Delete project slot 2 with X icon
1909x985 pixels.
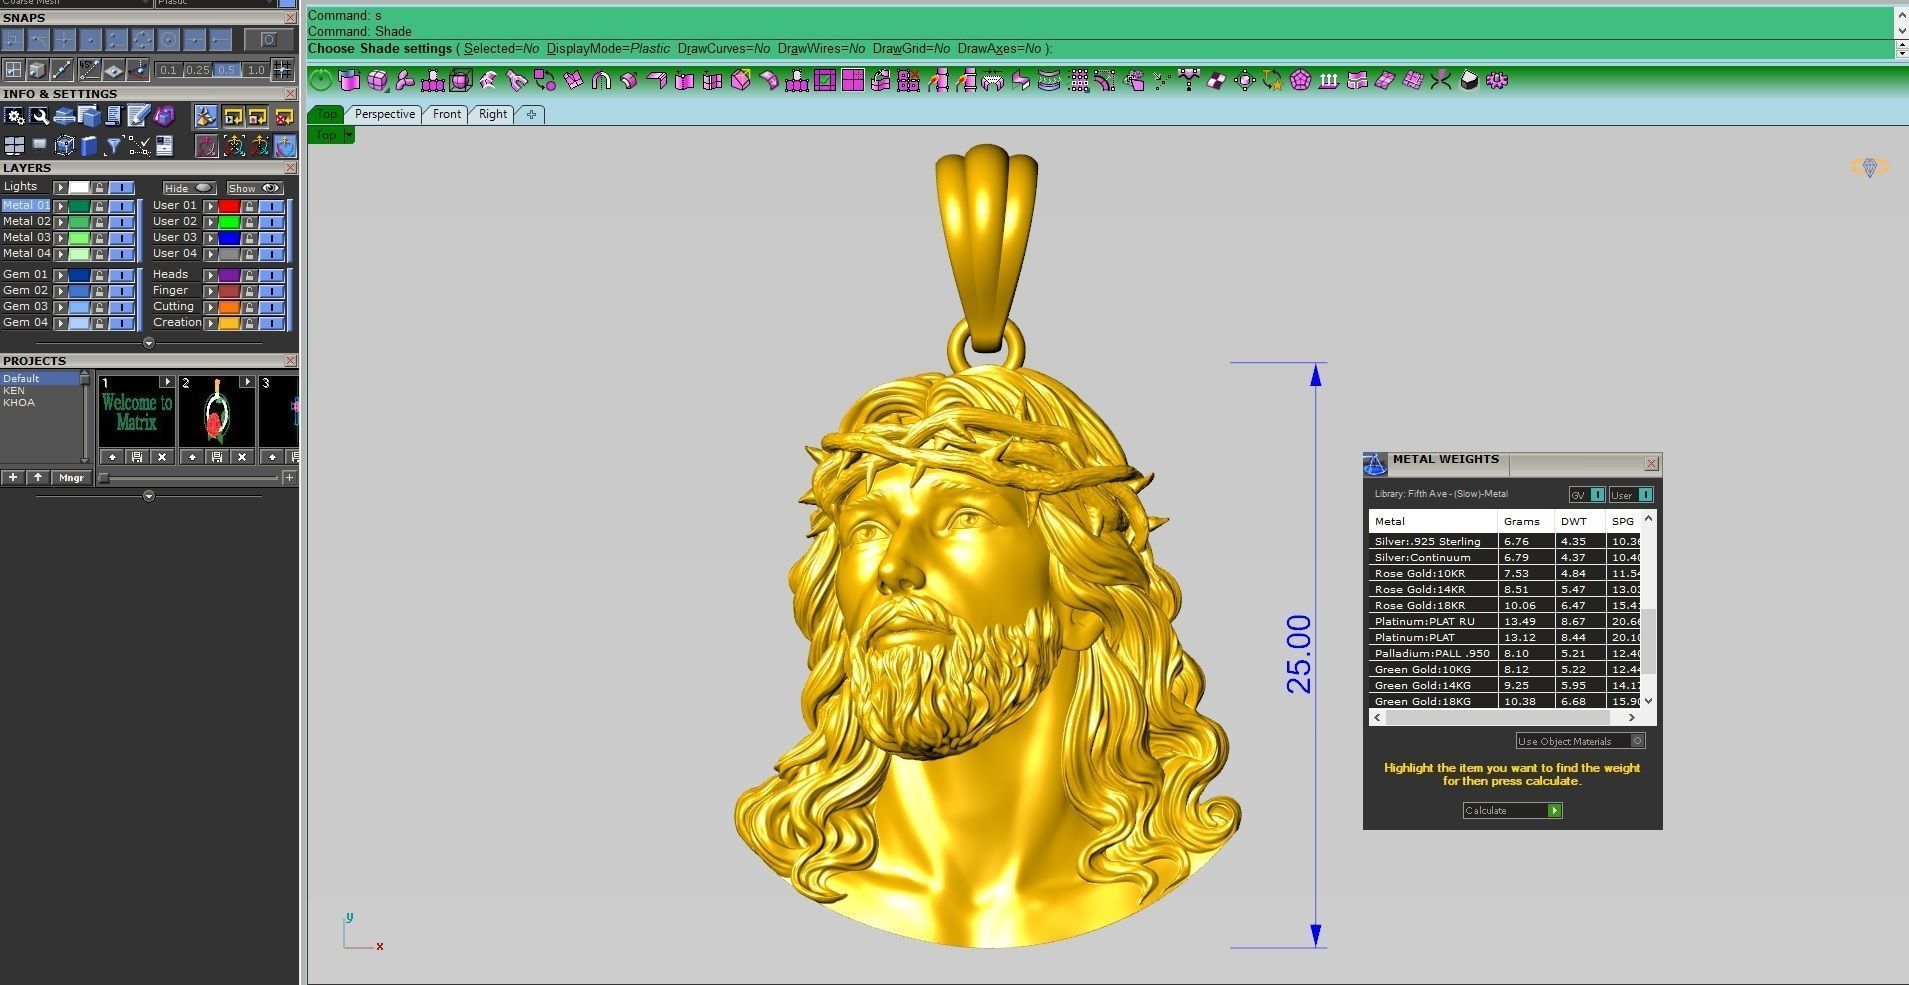click(x=242, y=457)
